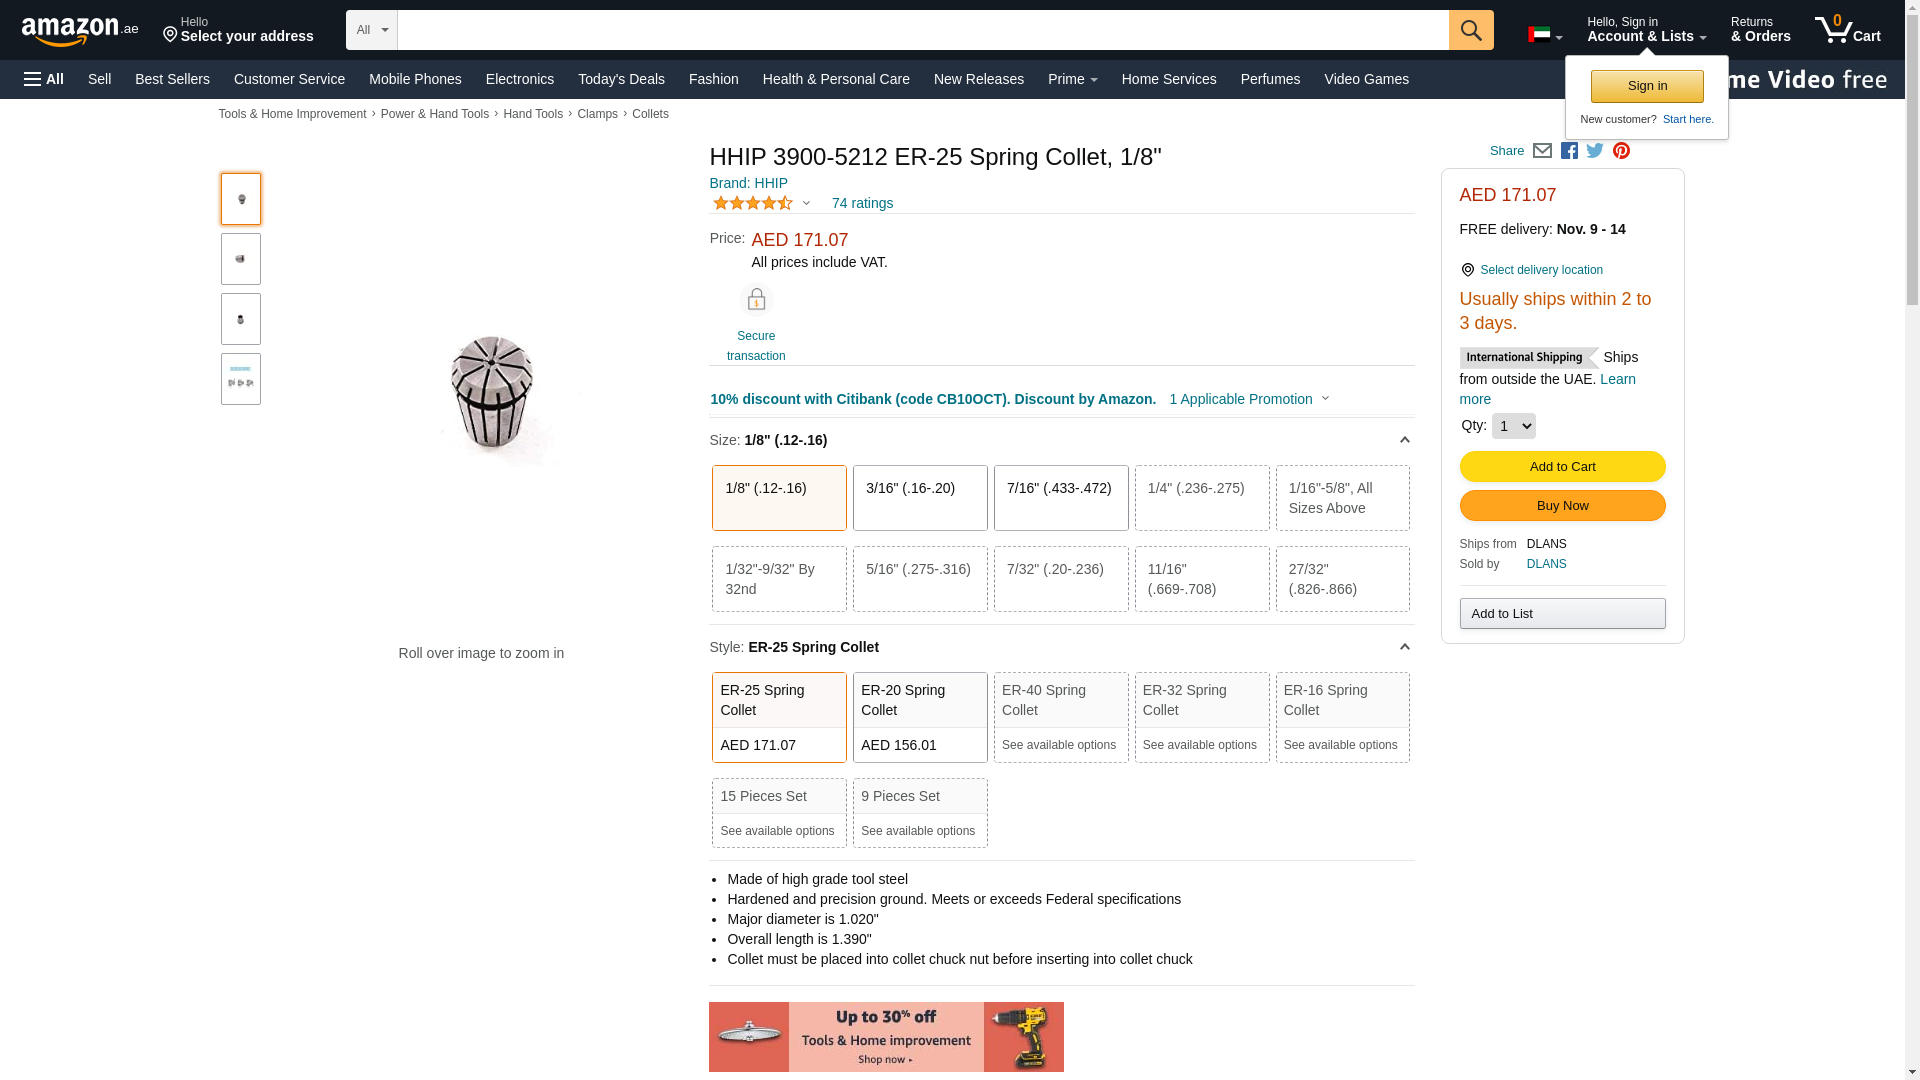Choose the 7/16" (.433-.472) size option

(x=1060, y=498)
